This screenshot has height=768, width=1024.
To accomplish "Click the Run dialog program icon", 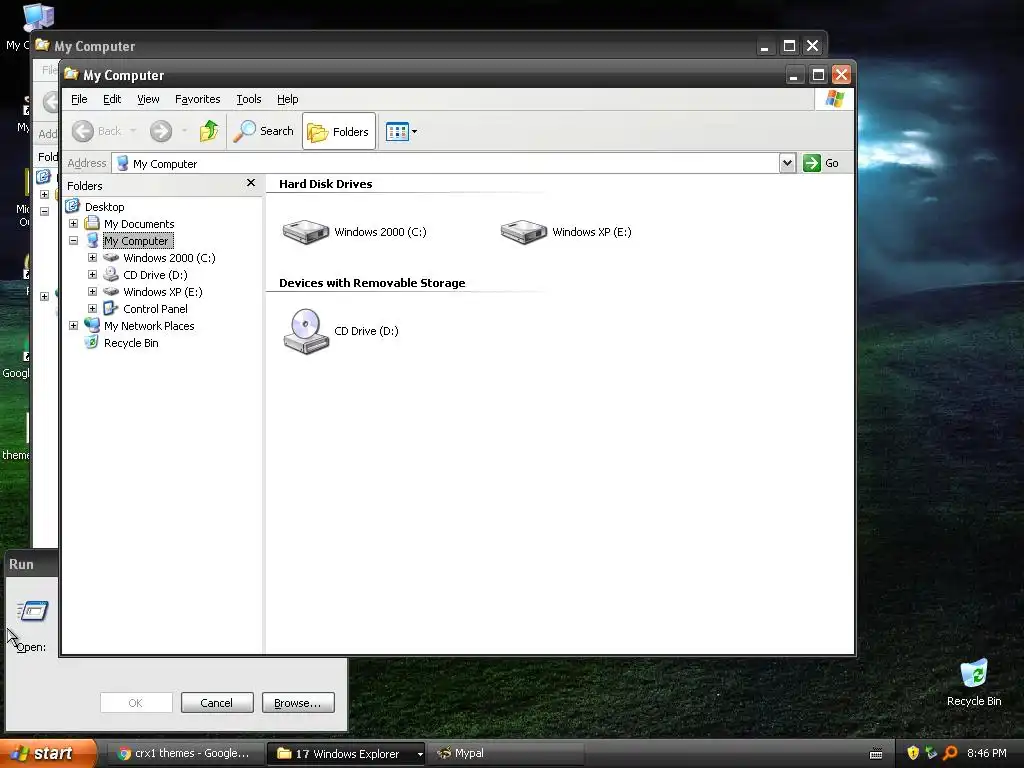I will tap(33, 611).
